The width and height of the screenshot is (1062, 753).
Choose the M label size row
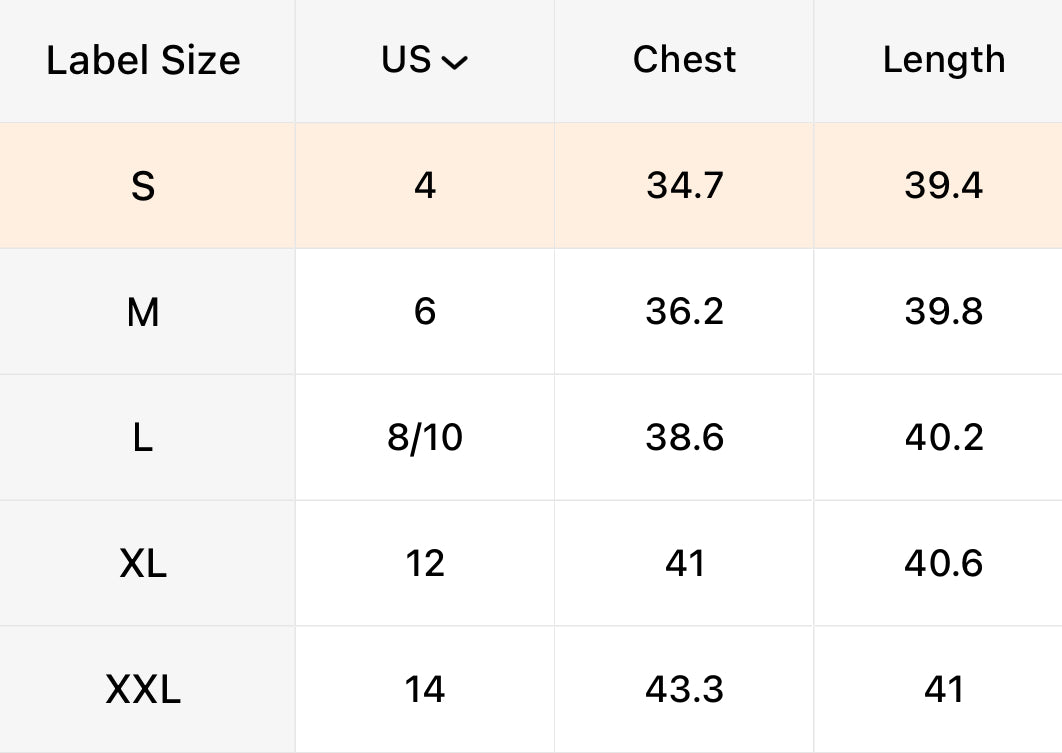coord(143,312)
